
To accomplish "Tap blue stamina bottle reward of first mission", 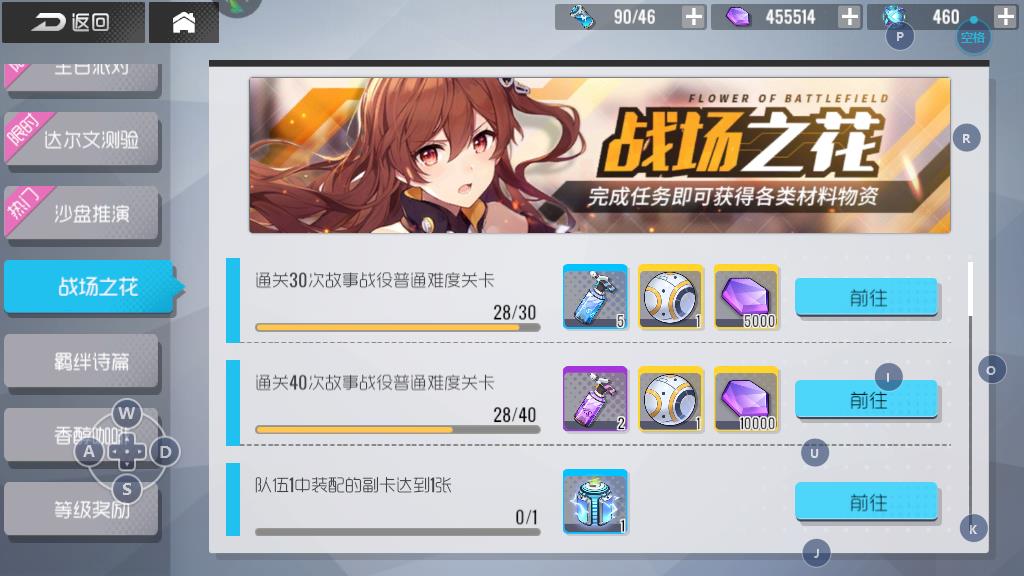I will [x=595, y=296].
